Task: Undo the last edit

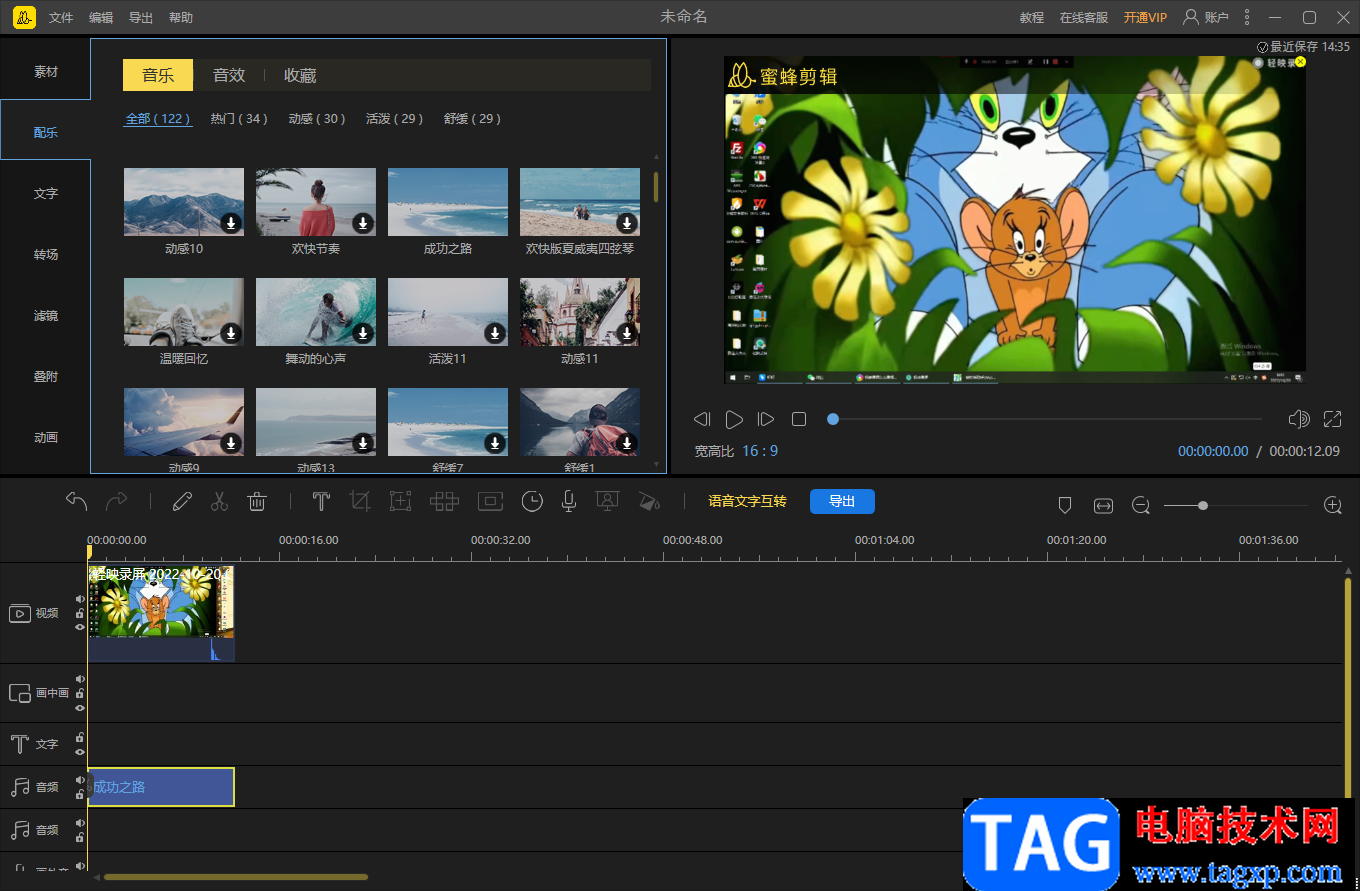Action: point(77,501)
